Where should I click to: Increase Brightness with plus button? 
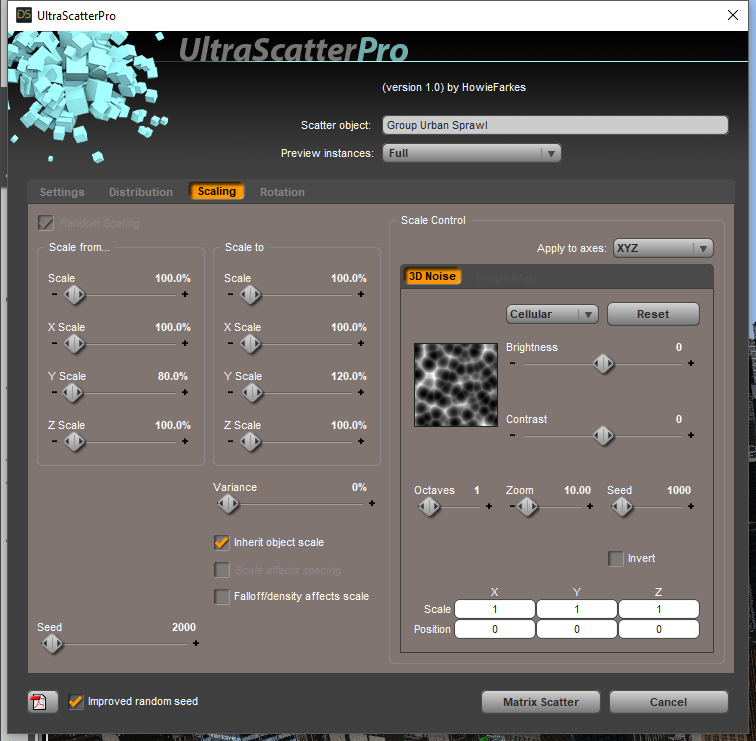691,363
